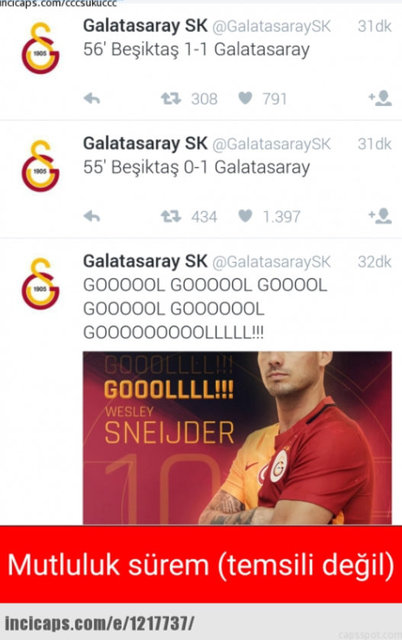Tap the red Mutluluk sürem caption banner
Screen dimensions: 402x640
pos(201,564)
